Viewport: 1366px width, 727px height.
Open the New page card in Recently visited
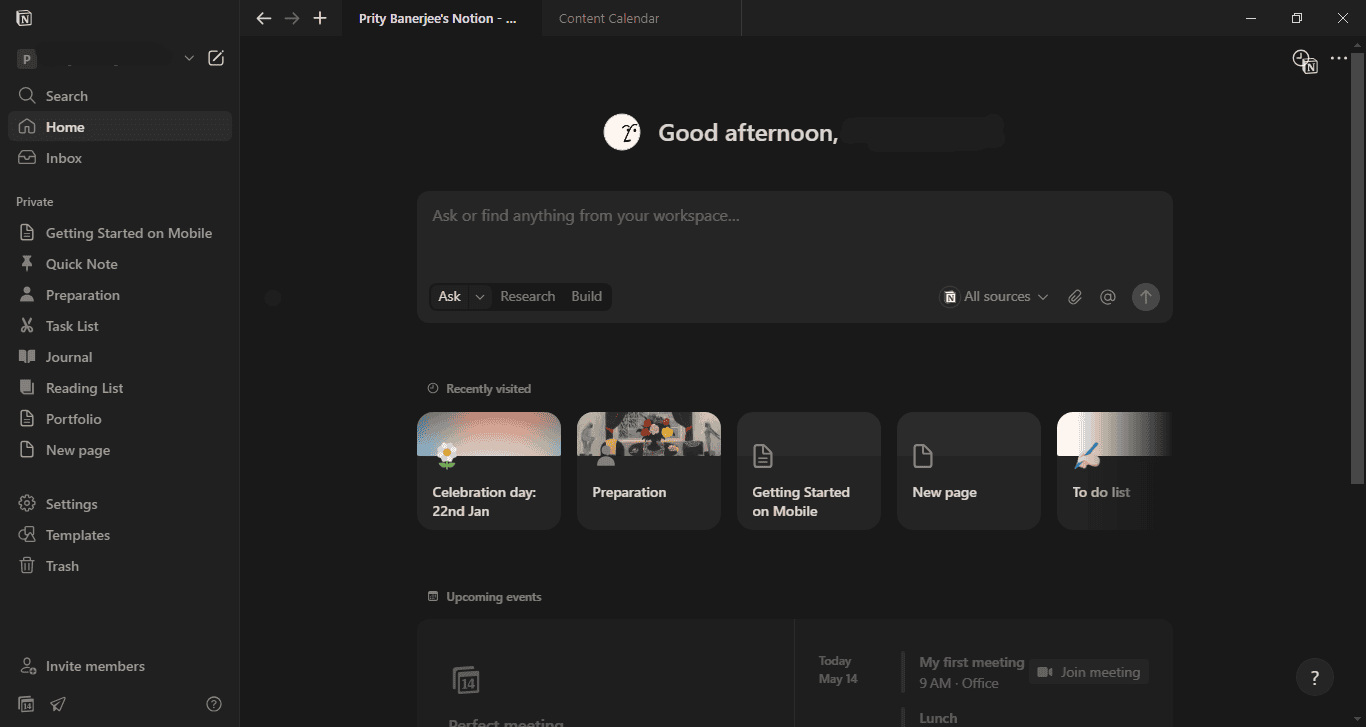click(x=969, y=471)
